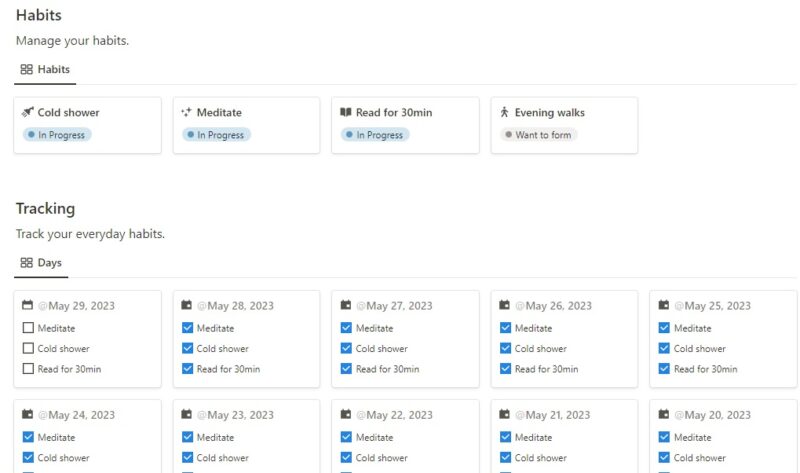Viewport: 800px width, 473px height.
Task: Uncheck Meditate on May 24, 2023
Action: 29,437
